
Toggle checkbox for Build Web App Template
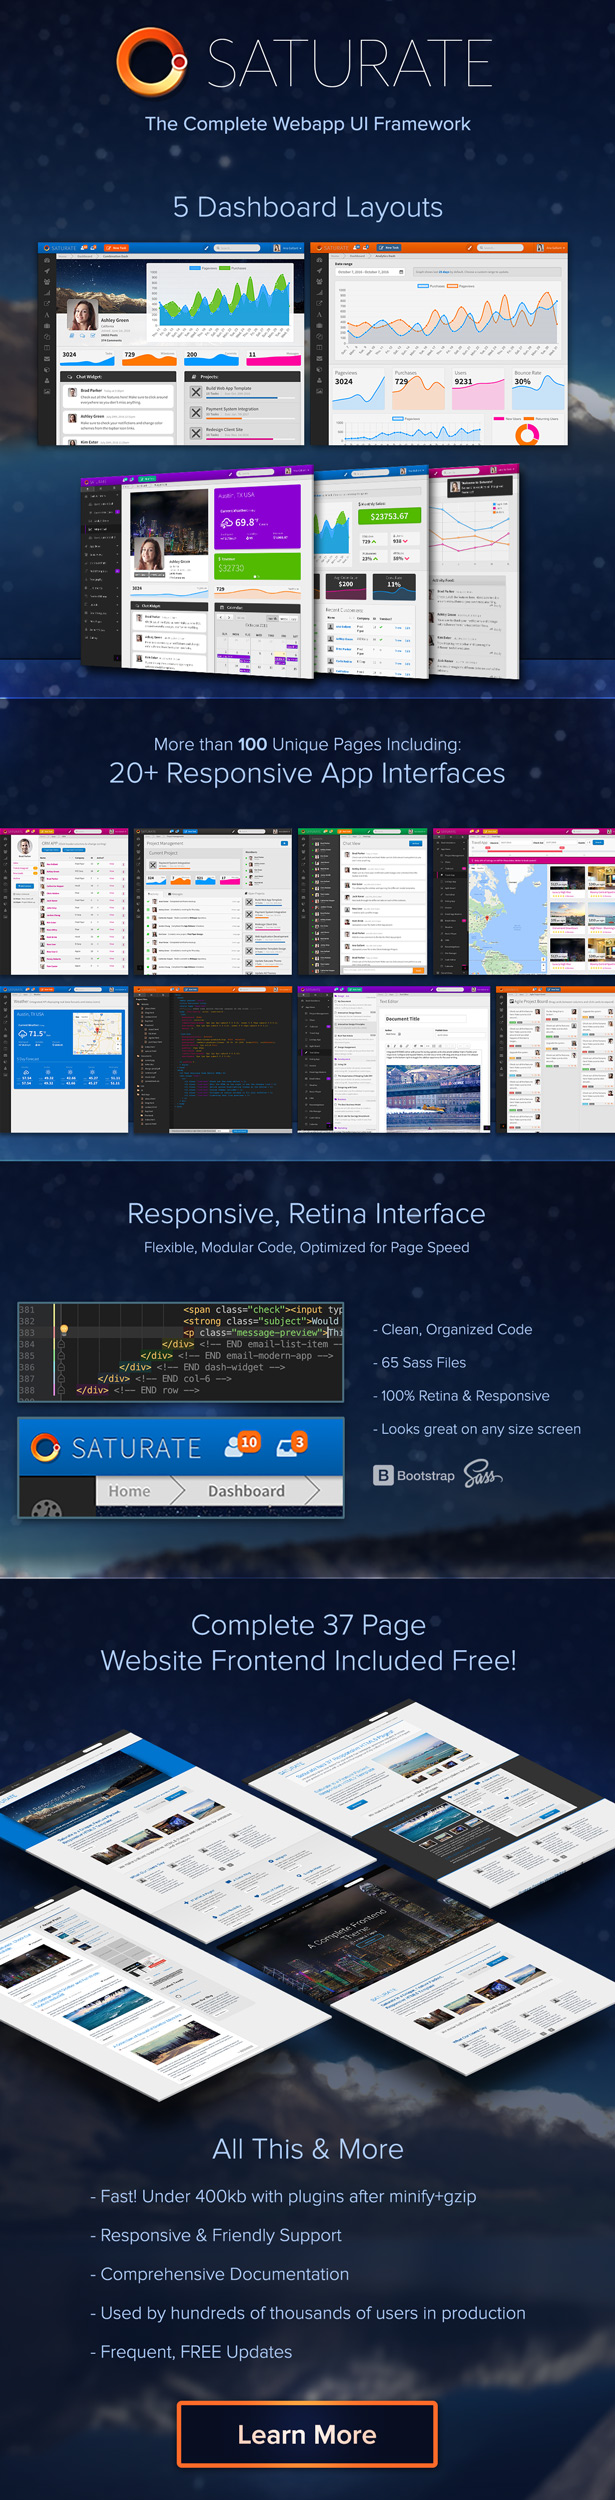click(196, 392)
